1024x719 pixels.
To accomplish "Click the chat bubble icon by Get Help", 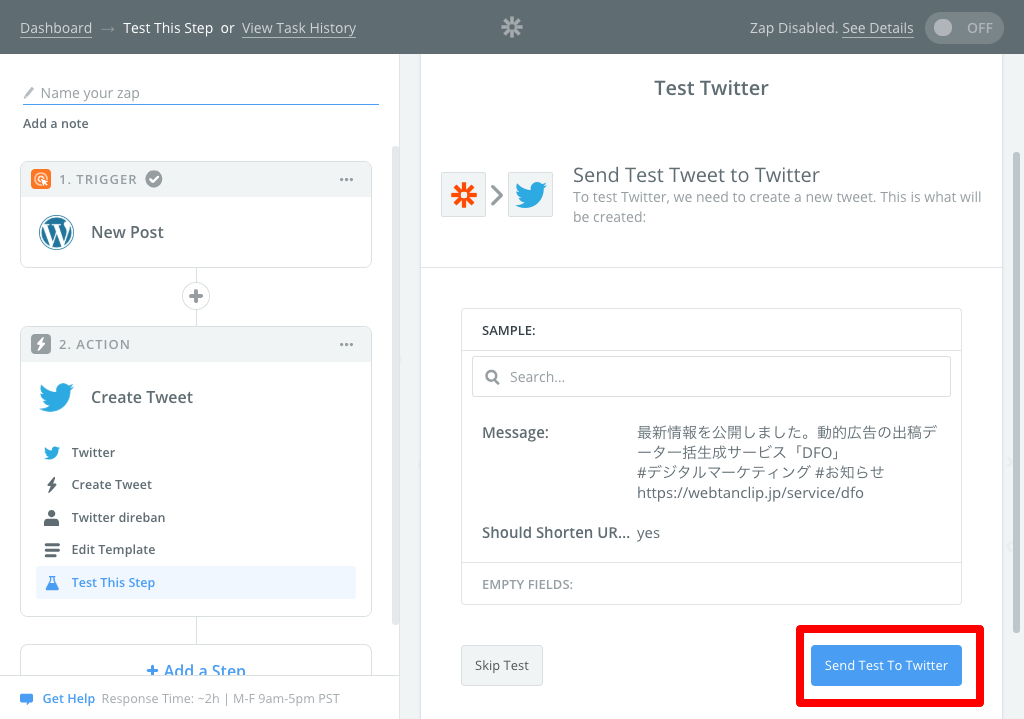I will point(27,699).
